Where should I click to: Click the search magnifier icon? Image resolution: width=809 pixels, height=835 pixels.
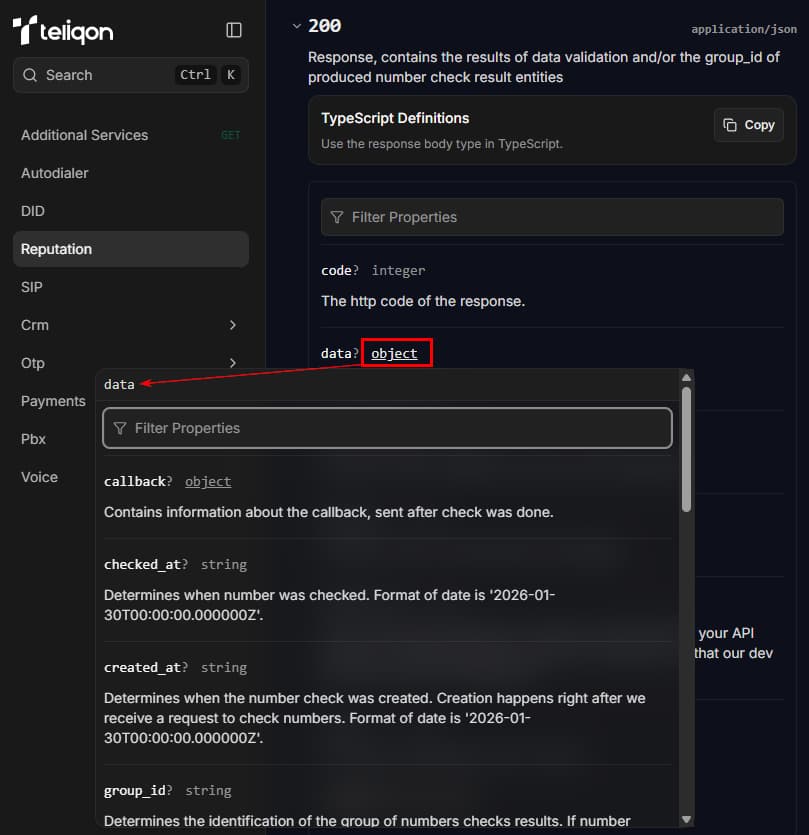(30, 75)
